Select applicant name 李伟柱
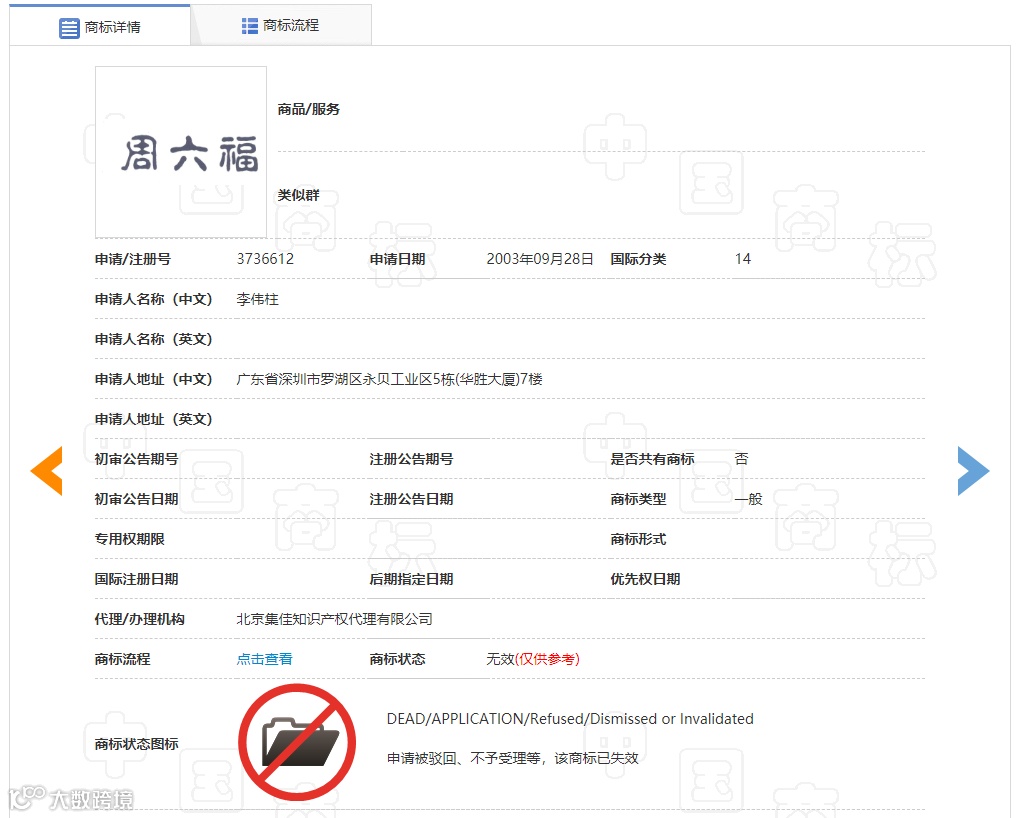 (x=257, y=299)
